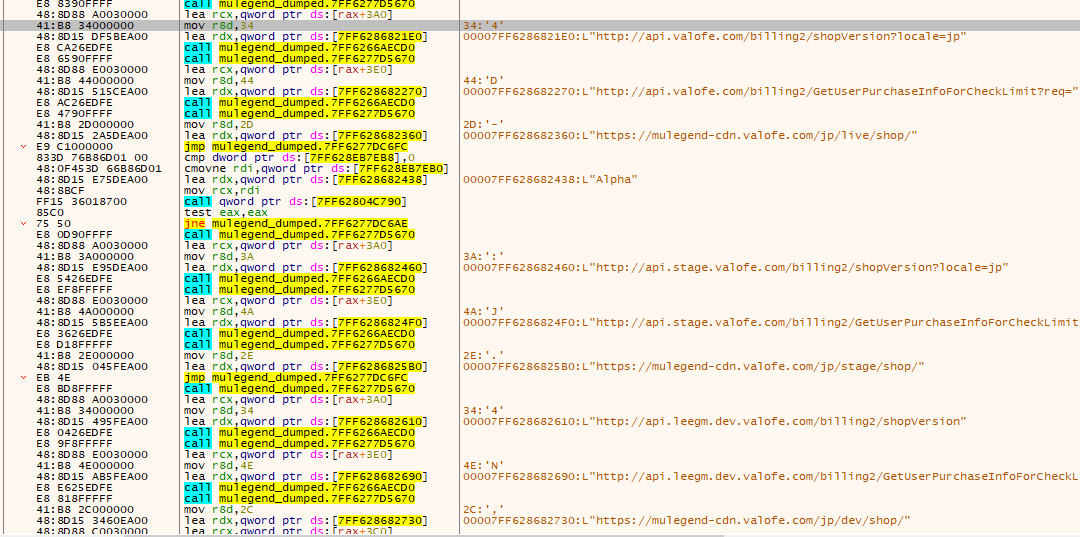The height and width of the screenshot is (537, 1080).
Task: Select the opcode bytes E8 3626EDFE
Action: 74,334
